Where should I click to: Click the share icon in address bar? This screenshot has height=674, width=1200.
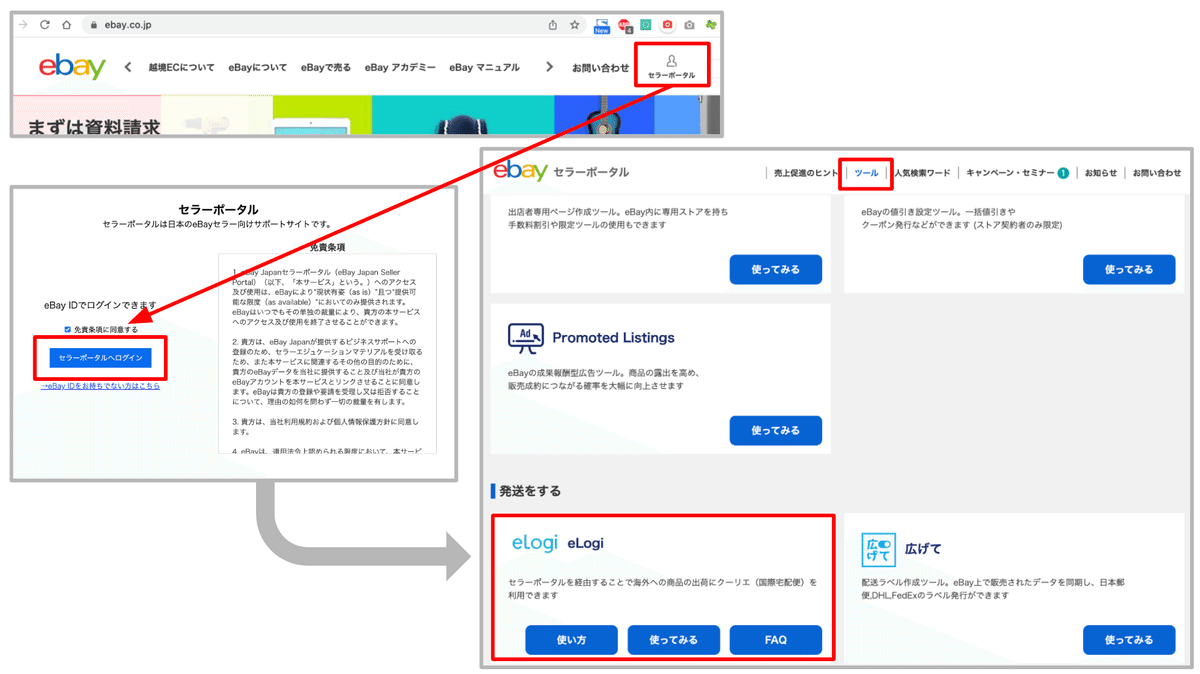pos(552,25)
